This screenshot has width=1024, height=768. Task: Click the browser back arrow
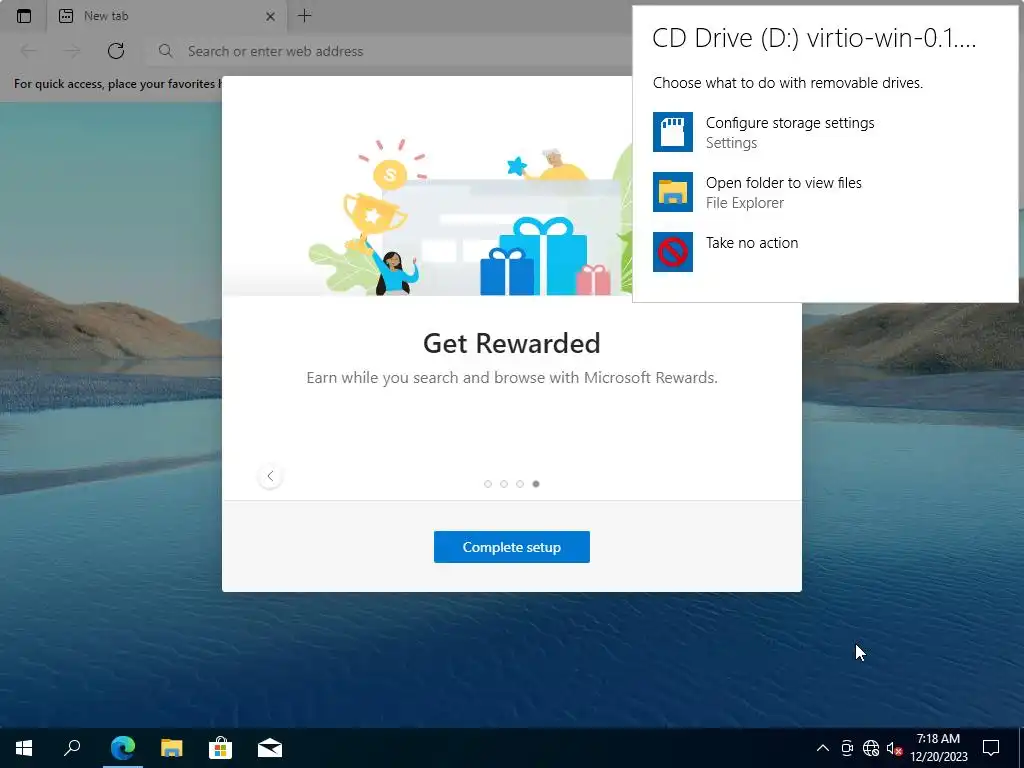pyautogui.click(x=29, y=51)
